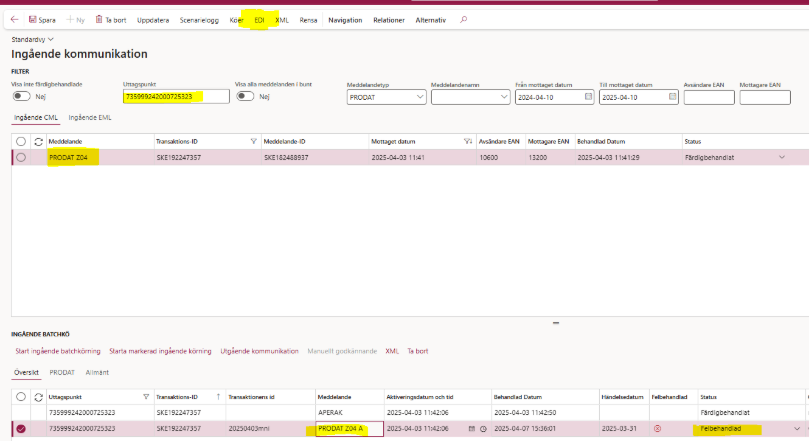The image size is (810, 441).
Task: Toggle Visa alla meddelanden i bunt switch
Action: pos(244,97)
